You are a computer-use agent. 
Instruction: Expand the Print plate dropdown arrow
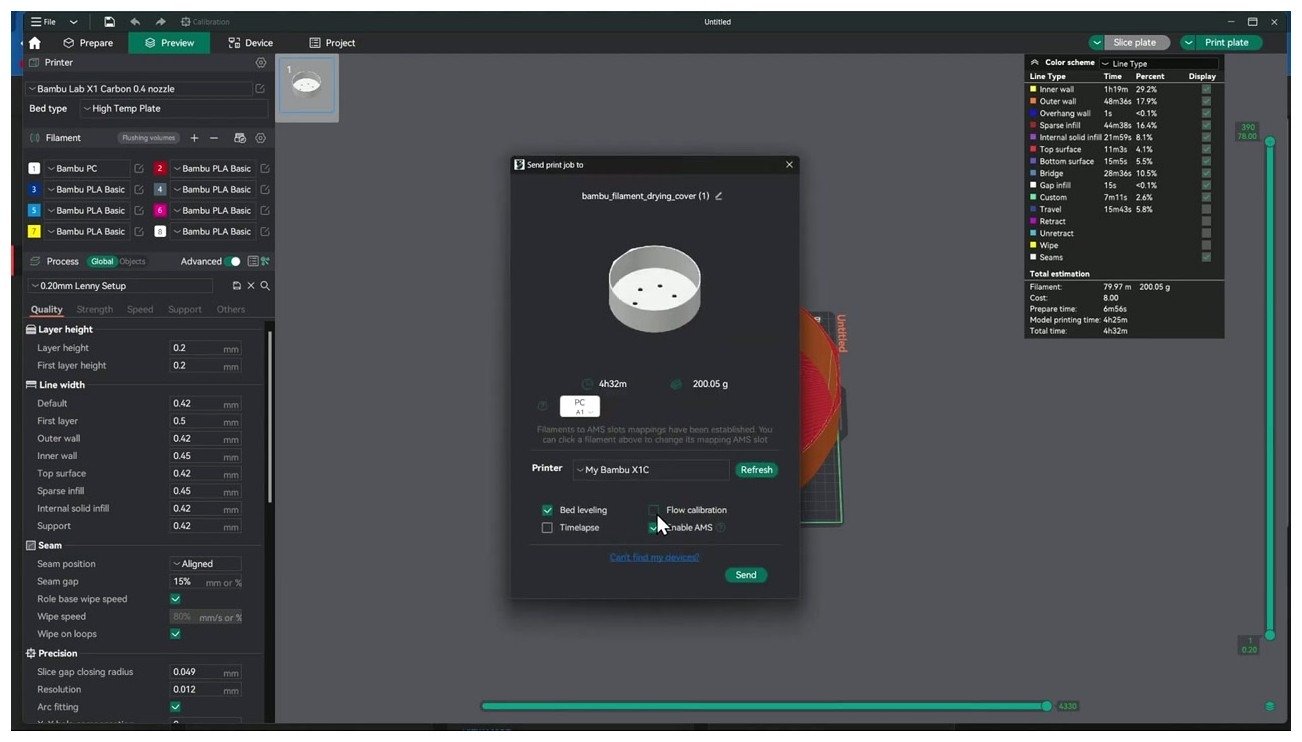tap(1188, 43)
